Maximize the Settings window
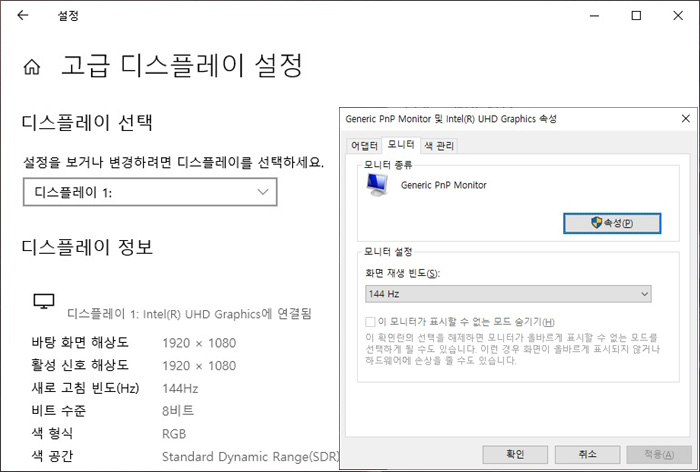700x472 pixels. (636, 16)
